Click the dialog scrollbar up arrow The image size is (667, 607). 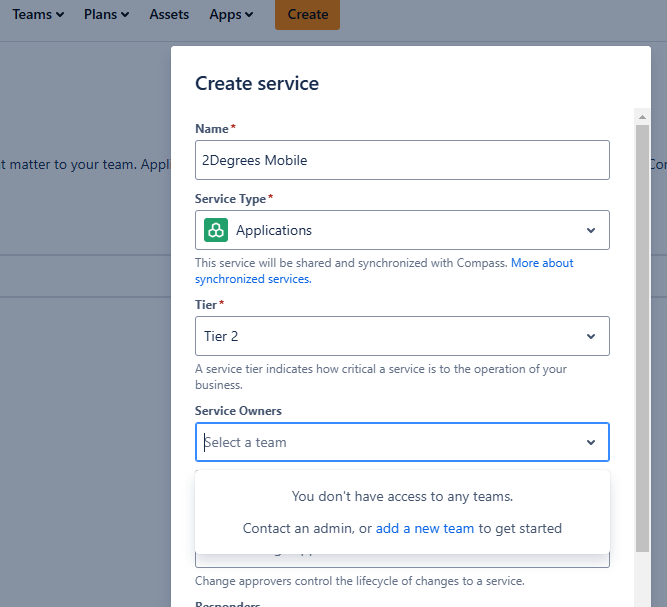[642, 117]
